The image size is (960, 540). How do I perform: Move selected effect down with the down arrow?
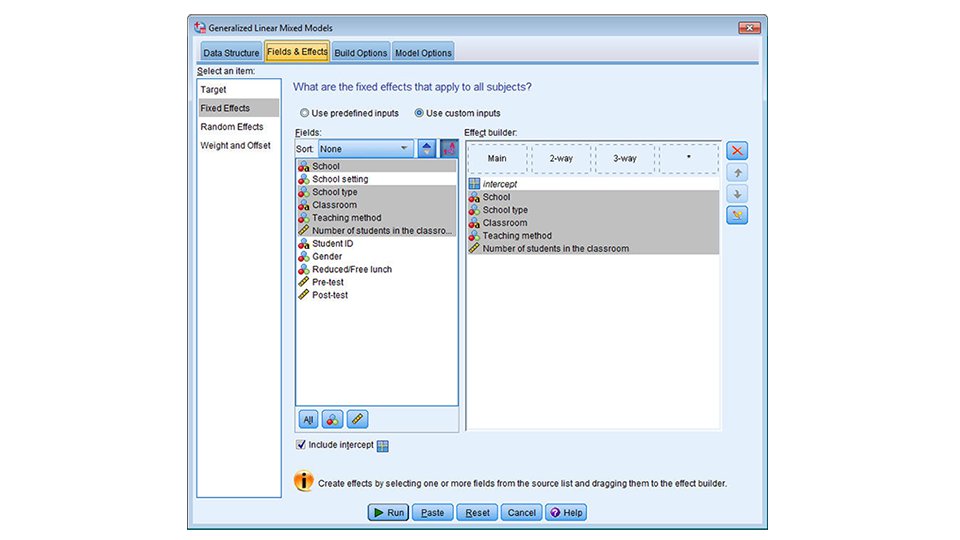[737, 194]
